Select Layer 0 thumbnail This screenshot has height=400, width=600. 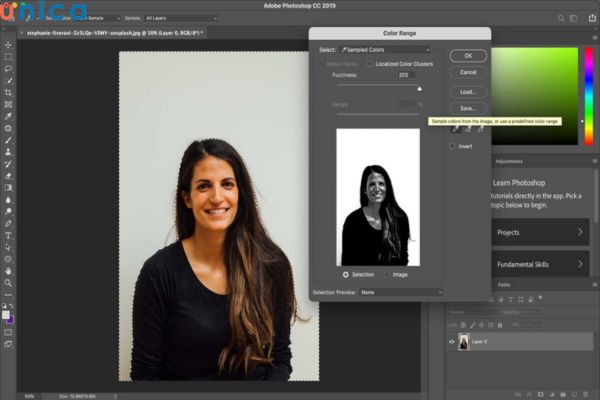tap(464, 341)
